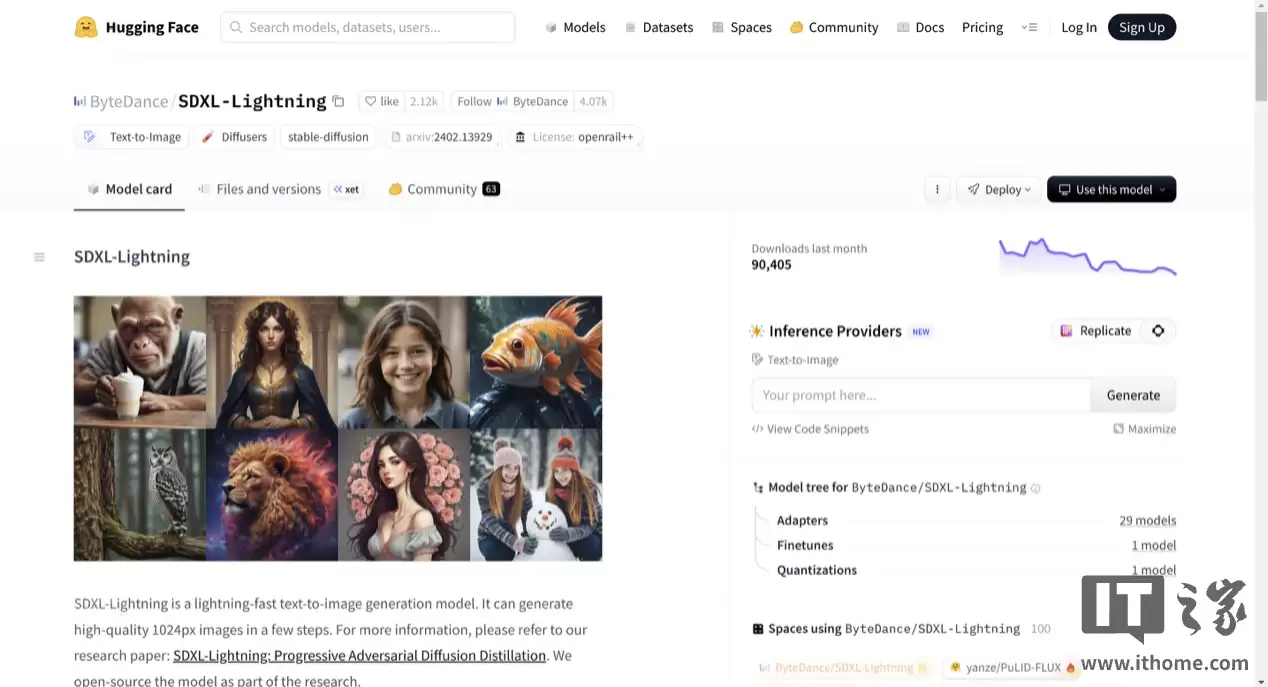This screenshot has height=687, width=1268.
Task: Open the Community tab with 63 discussions
Action: click(x=443, y=189)
